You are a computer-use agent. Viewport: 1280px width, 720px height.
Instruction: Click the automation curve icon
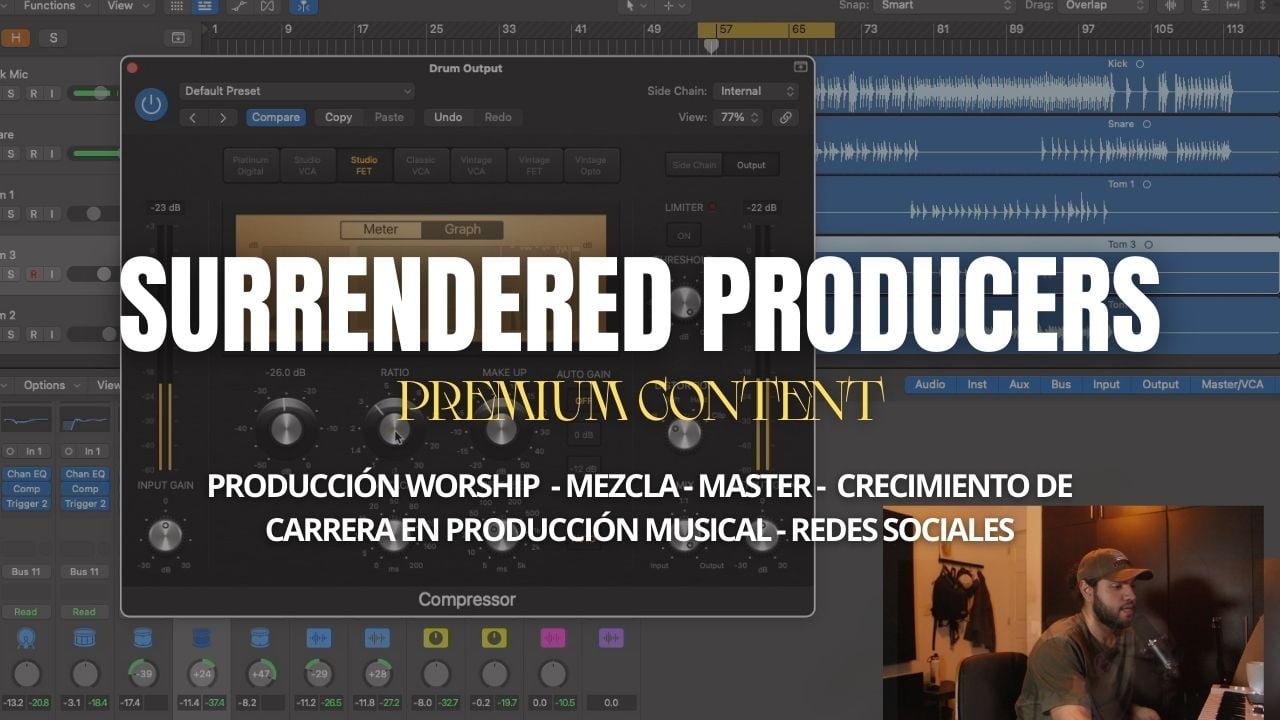(240, 6)
